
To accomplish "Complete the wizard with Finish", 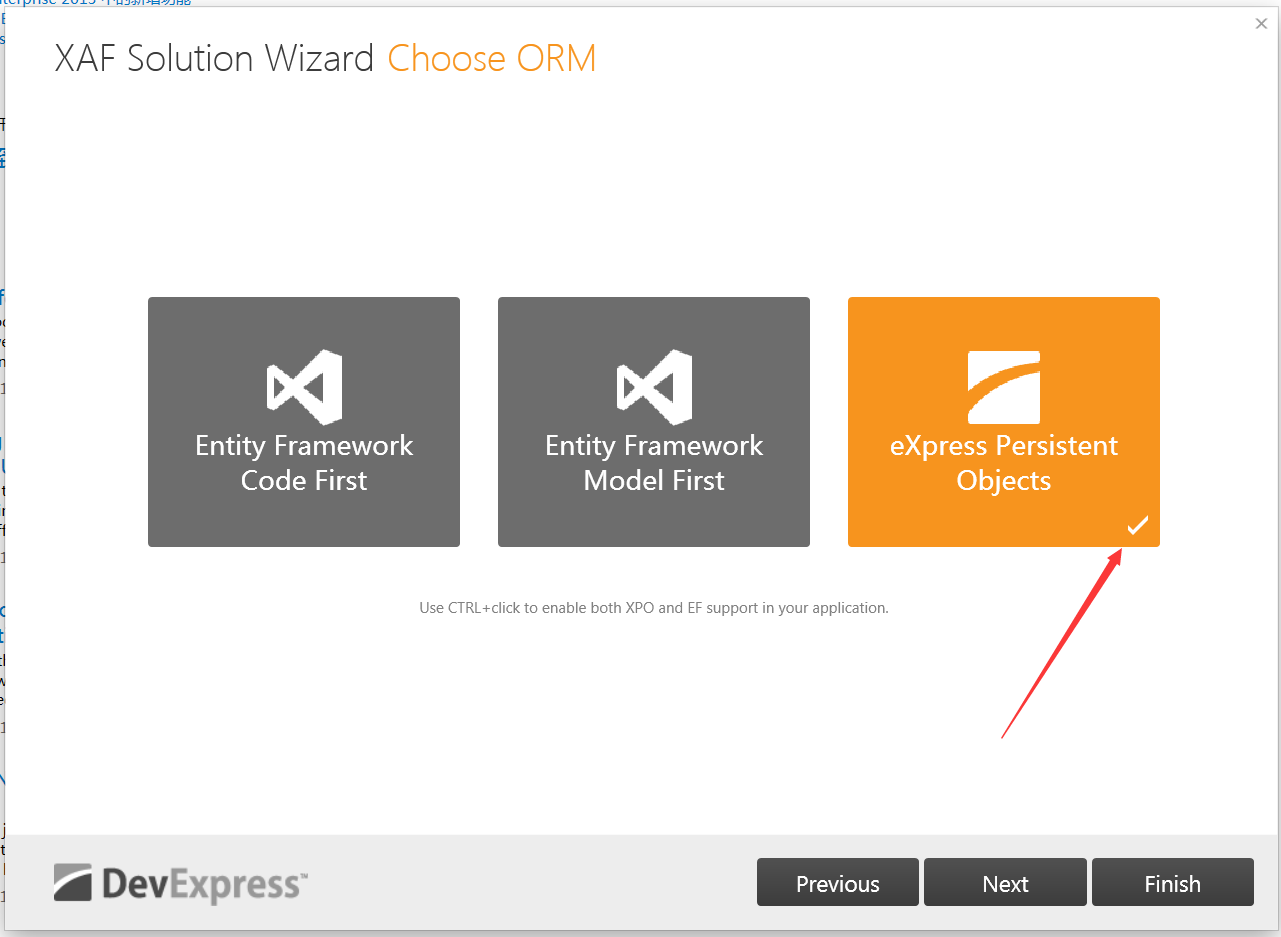I will coord(1173,882).
